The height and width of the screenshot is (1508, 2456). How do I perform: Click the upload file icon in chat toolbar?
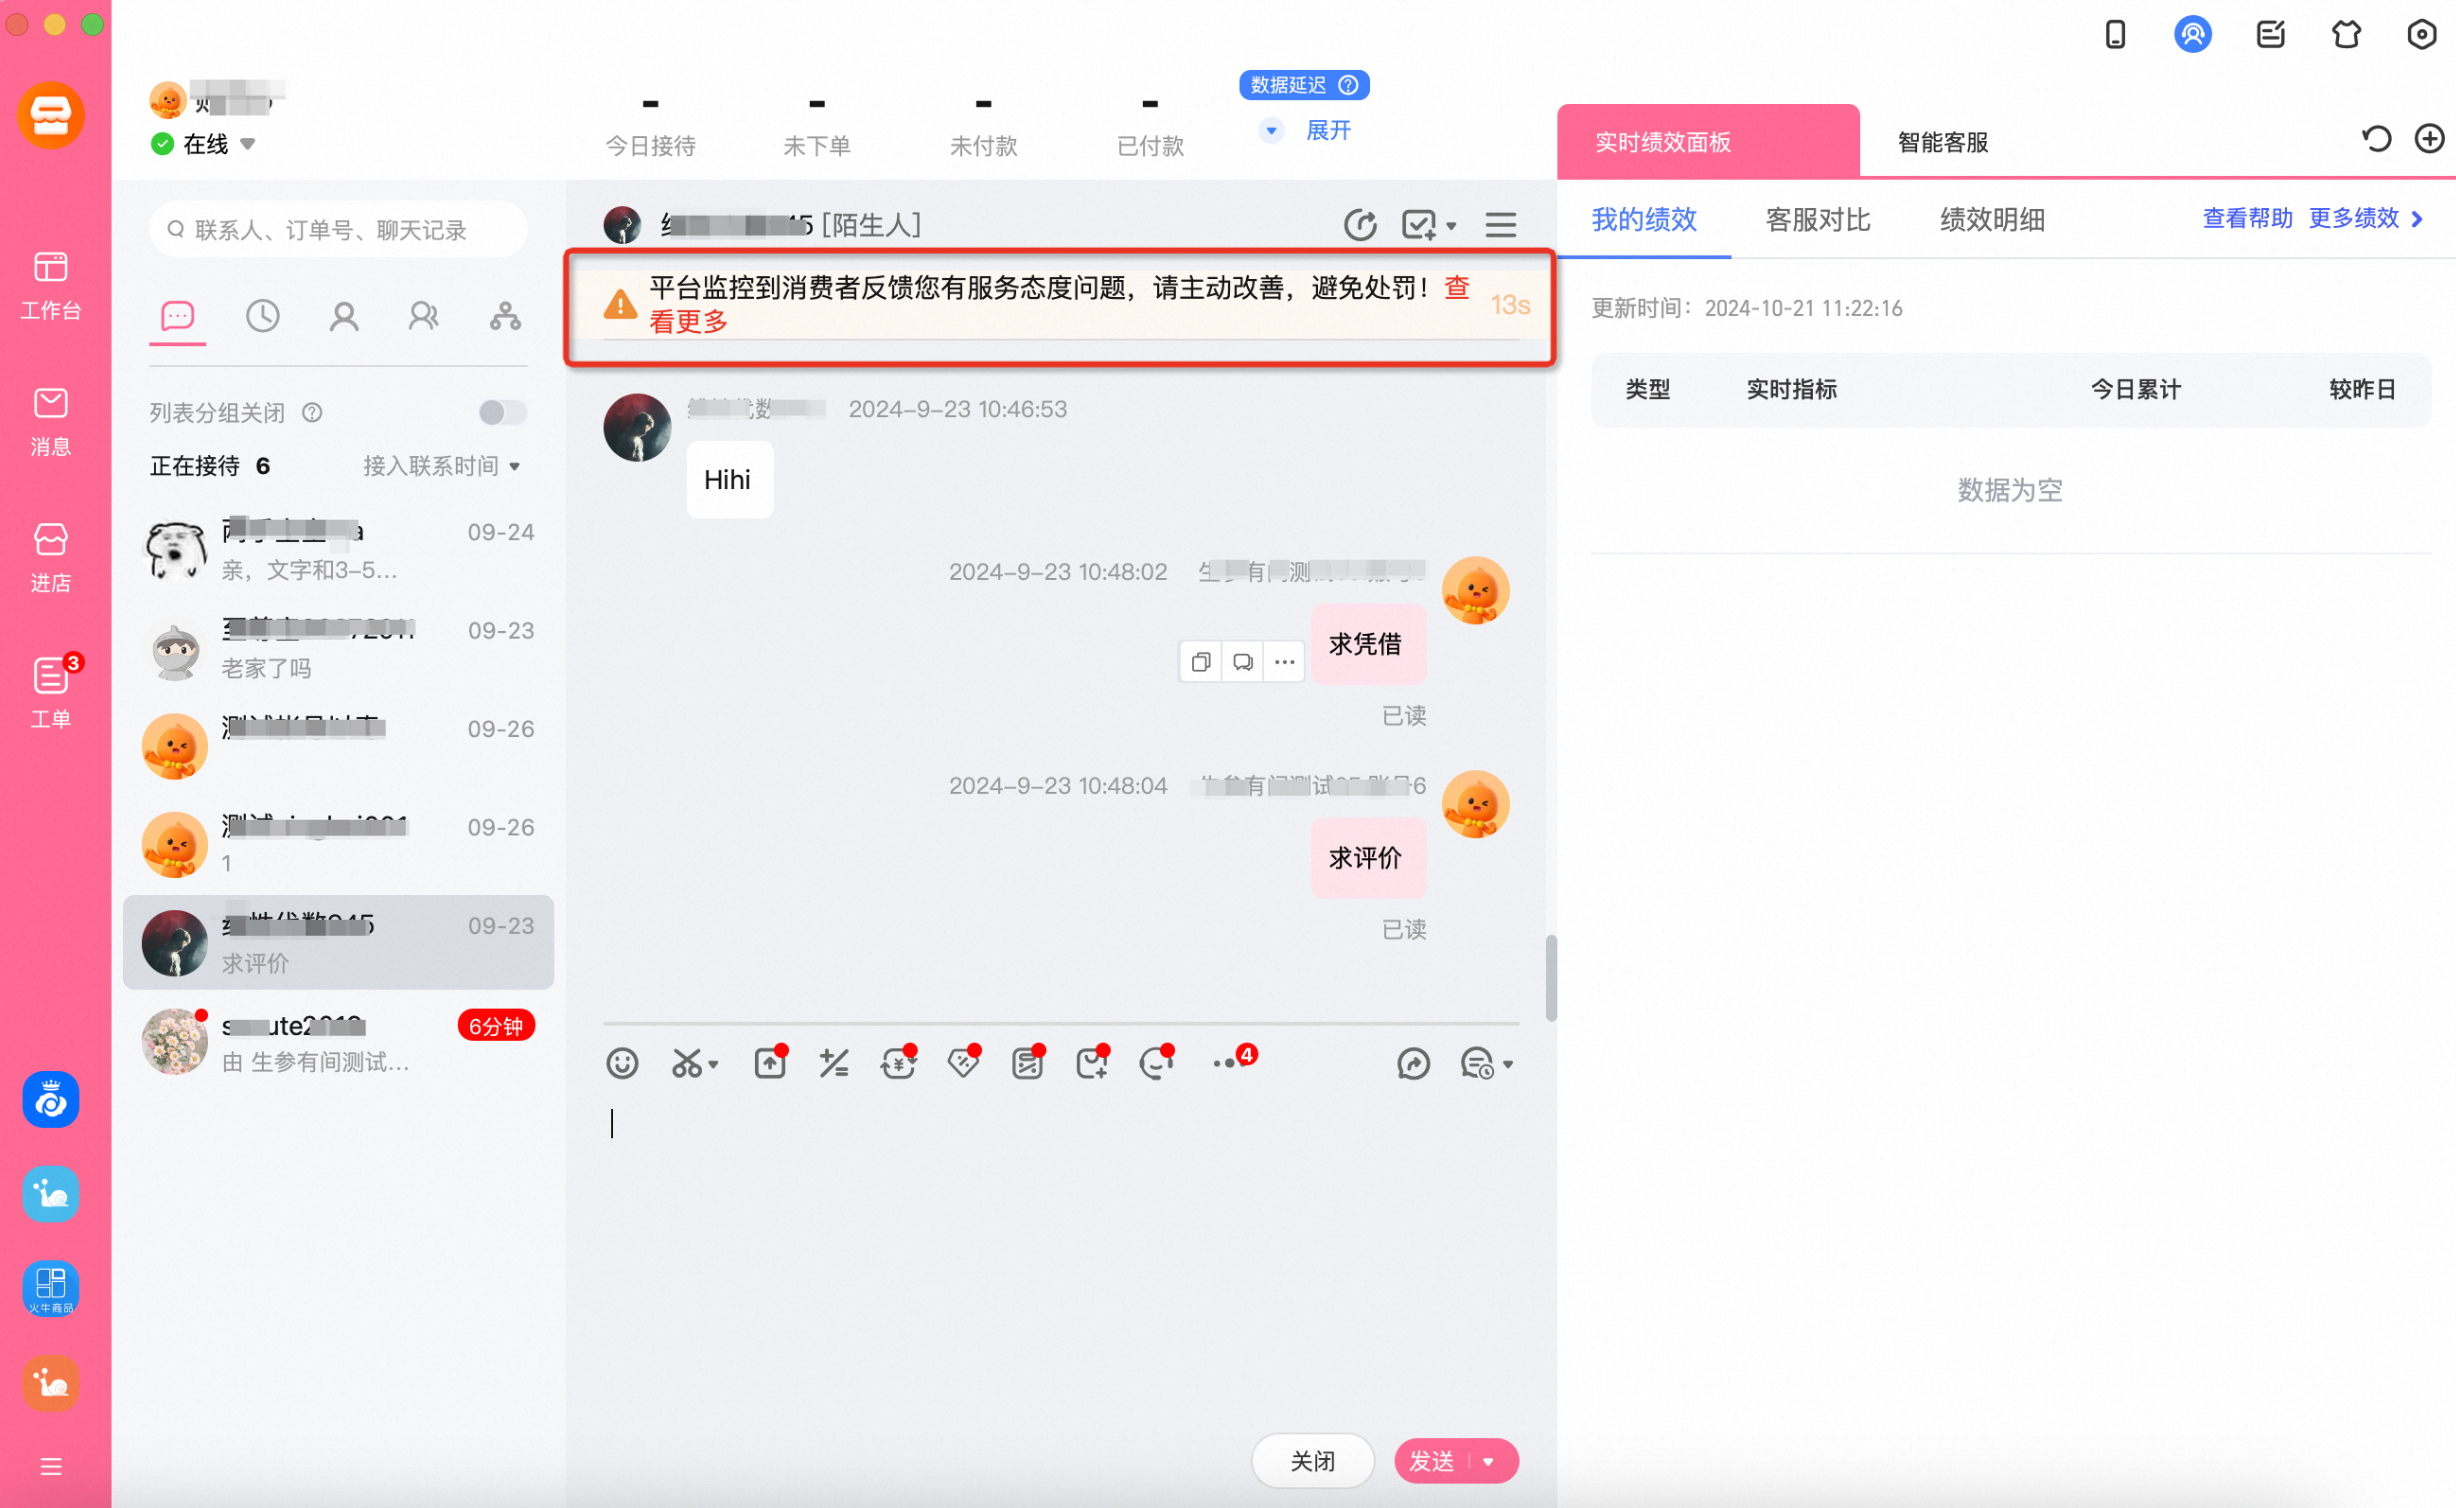tap(770, 1062)
